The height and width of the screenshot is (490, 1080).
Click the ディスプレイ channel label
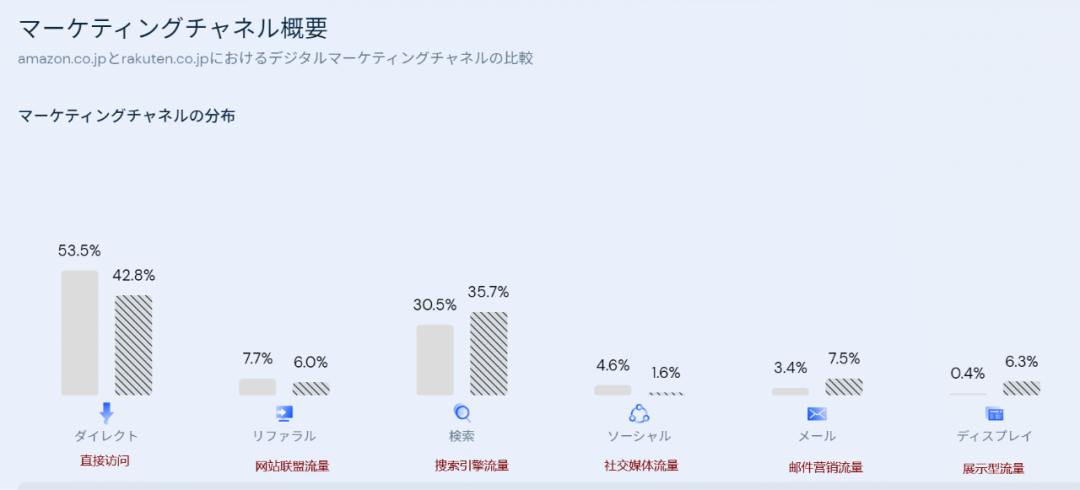tap(994, 436)
